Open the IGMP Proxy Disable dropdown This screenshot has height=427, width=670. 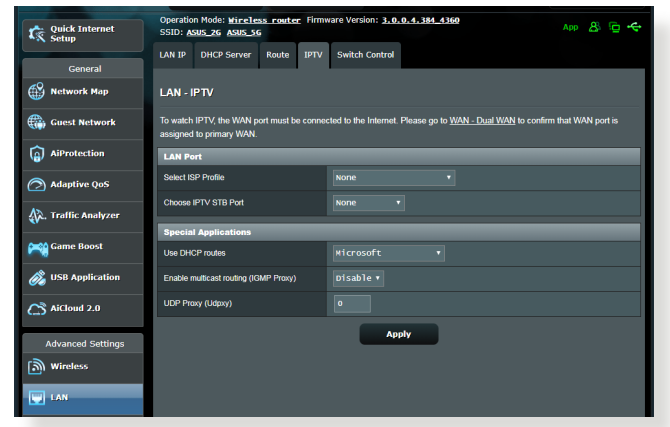359,279
